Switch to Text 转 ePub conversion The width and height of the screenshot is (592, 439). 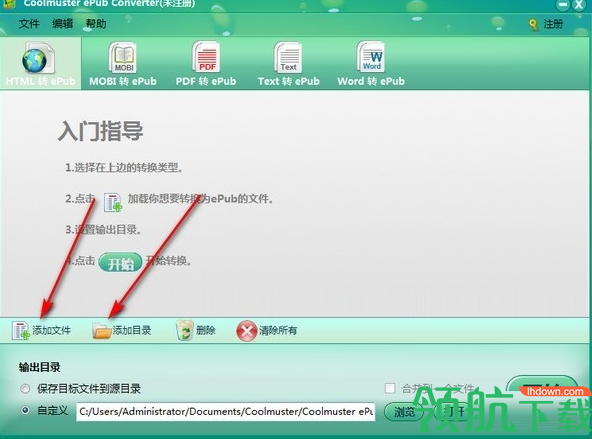[288, 63]
